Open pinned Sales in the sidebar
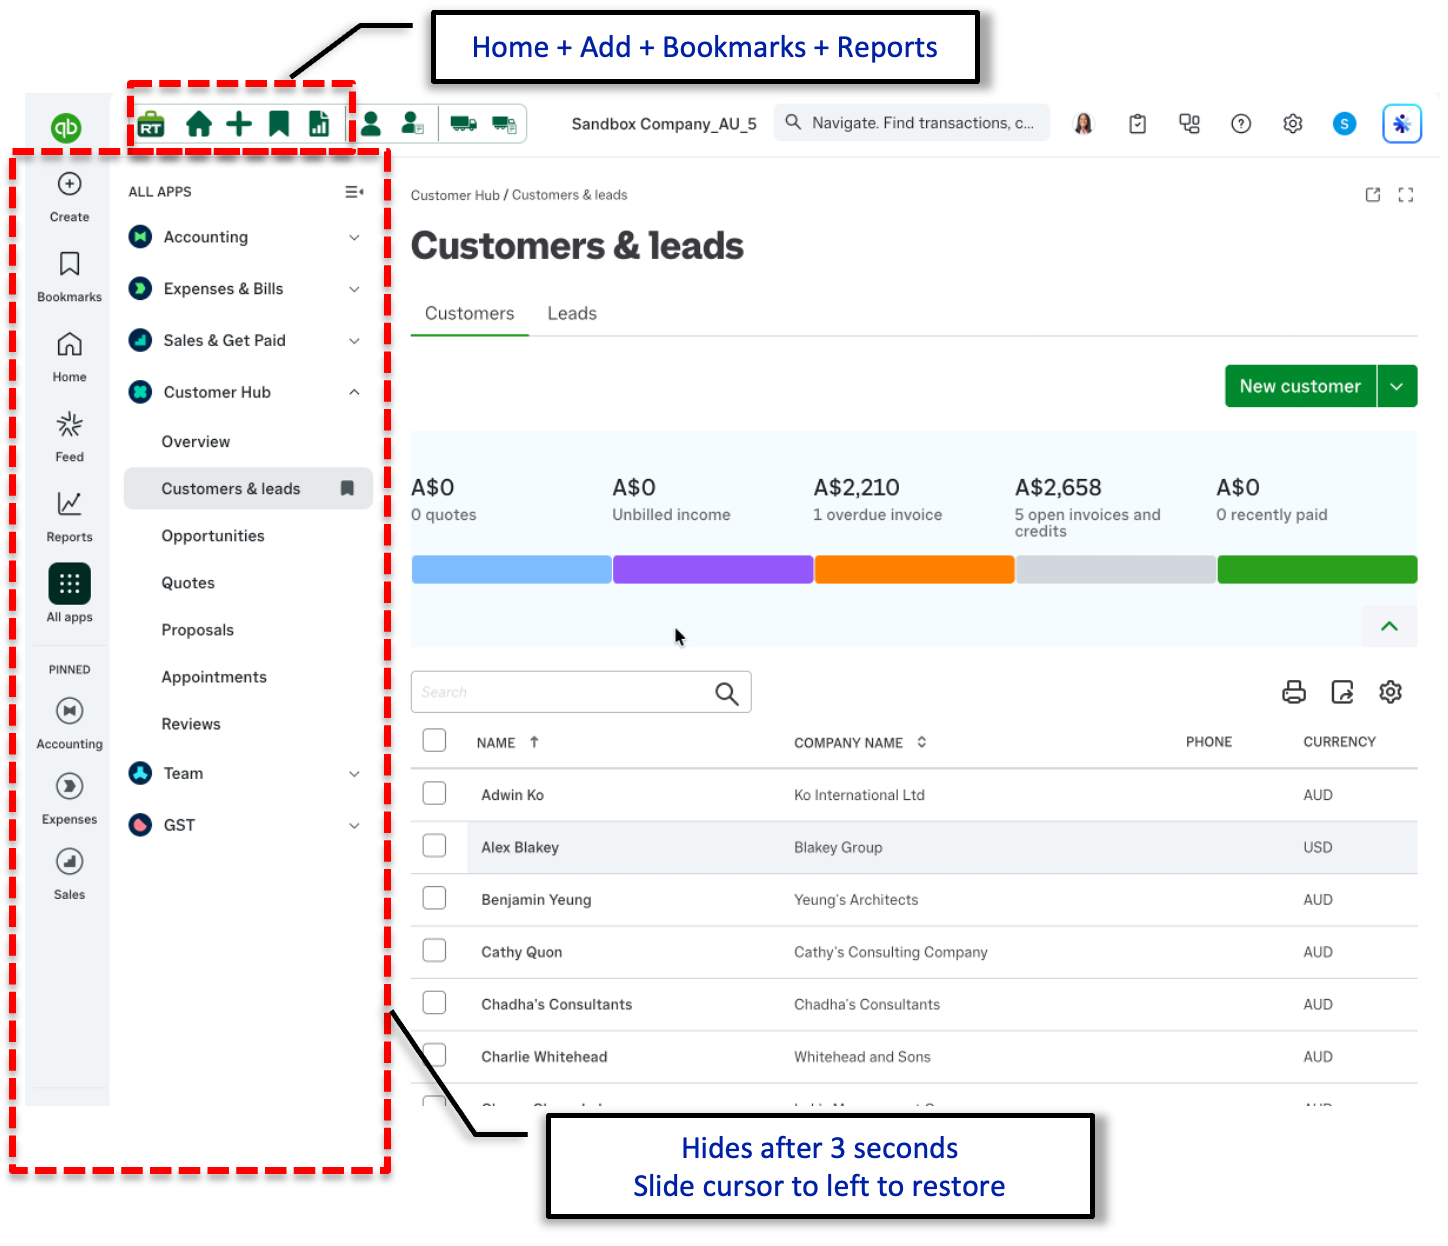 [69, 873]
